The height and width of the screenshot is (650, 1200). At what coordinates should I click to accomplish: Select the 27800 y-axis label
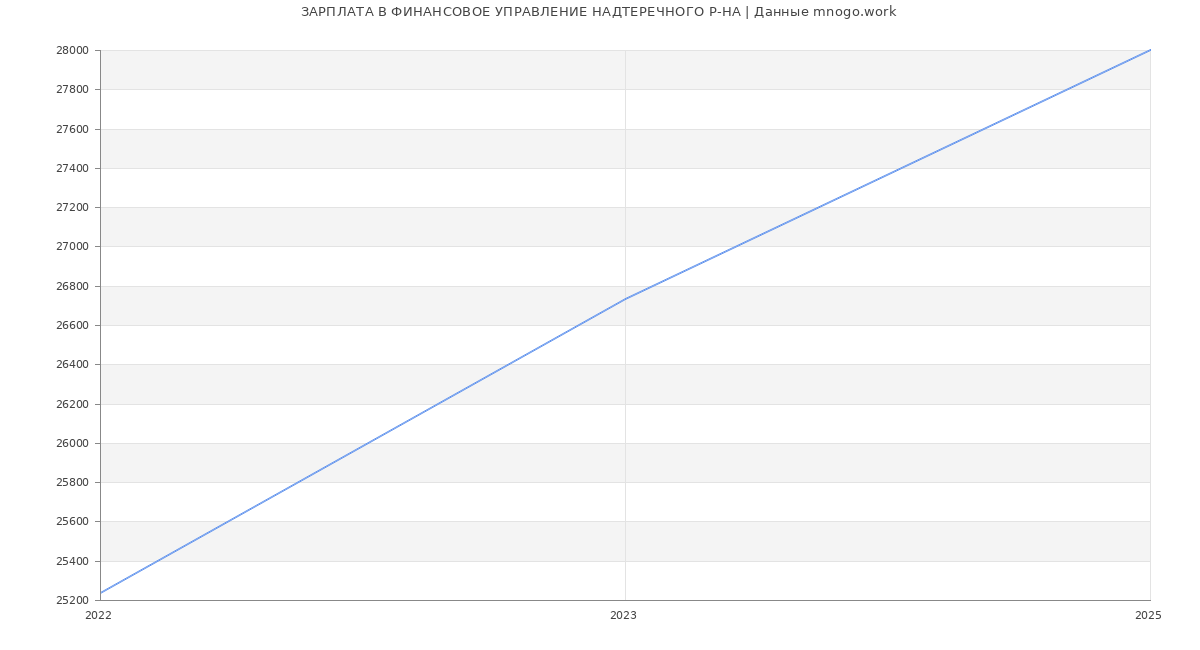(72, 90)
